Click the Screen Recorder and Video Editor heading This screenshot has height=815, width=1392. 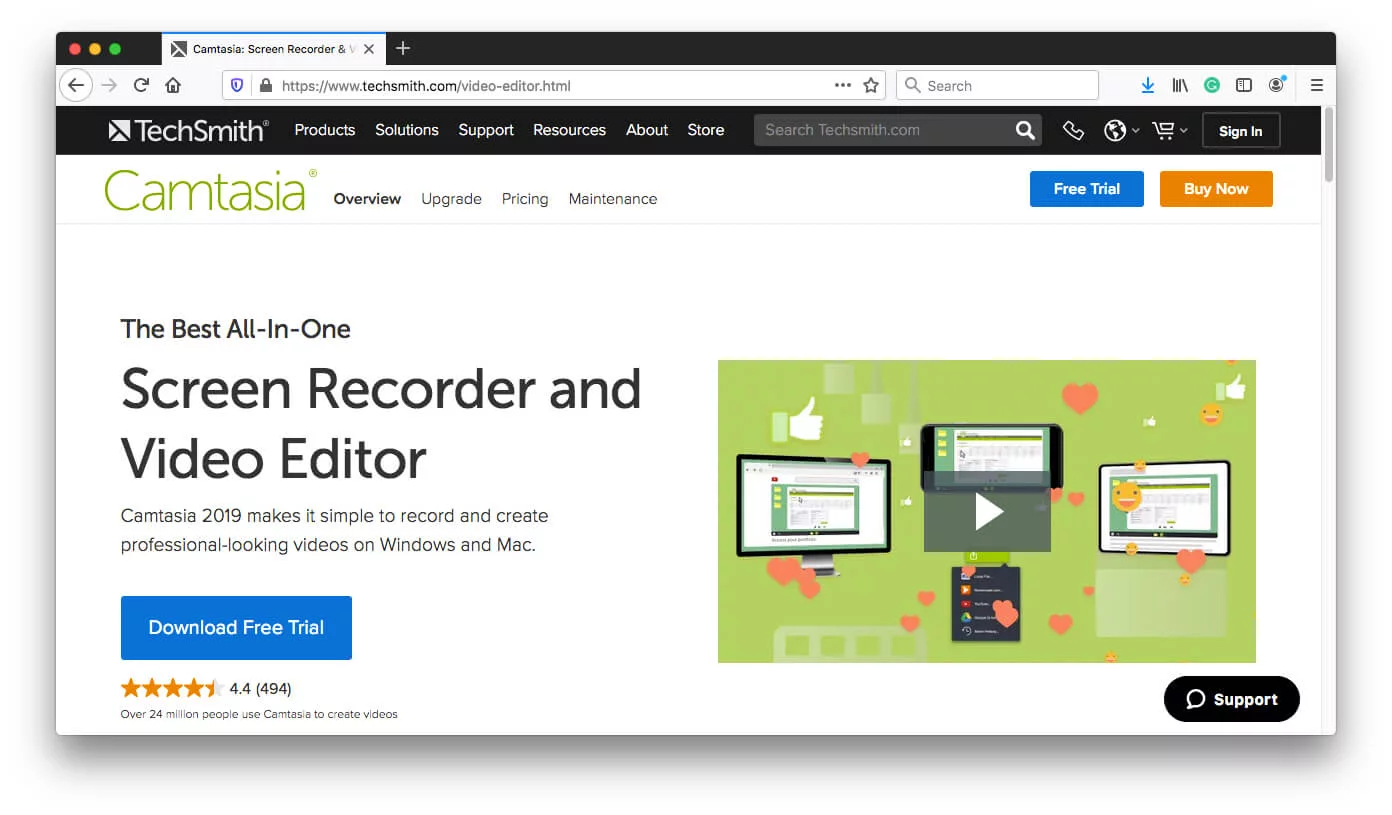pyautogui.click(x=381, y=423)
